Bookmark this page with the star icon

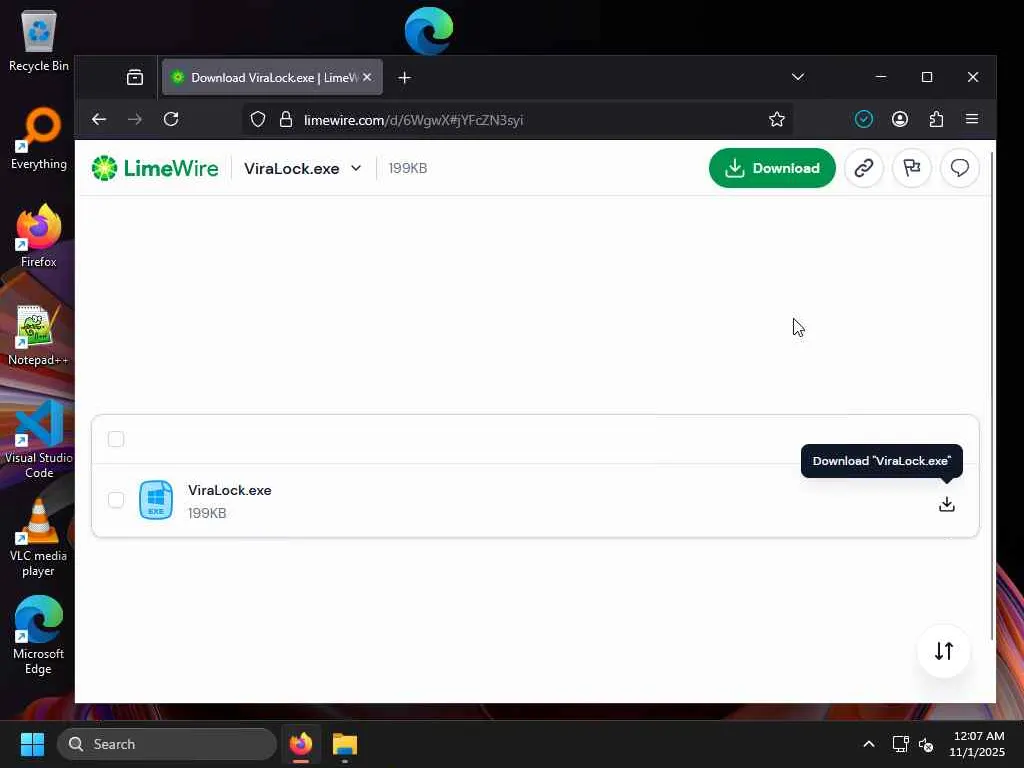pos(776,120)
